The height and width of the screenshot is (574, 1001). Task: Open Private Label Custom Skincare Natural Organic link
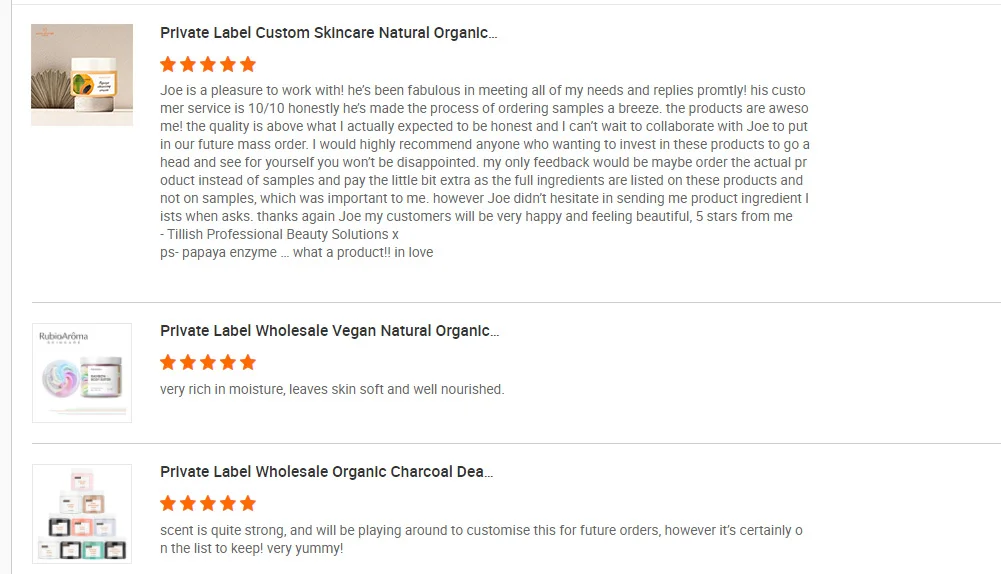(x=328, y=33)
